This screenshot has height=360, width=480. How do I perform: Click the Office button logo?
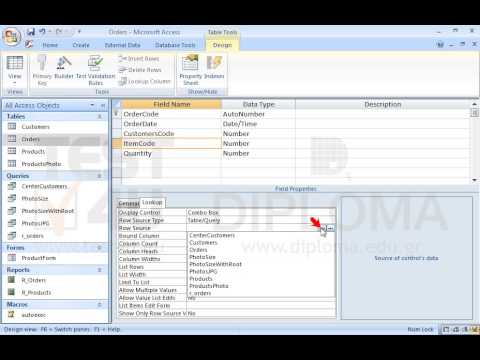12,37
